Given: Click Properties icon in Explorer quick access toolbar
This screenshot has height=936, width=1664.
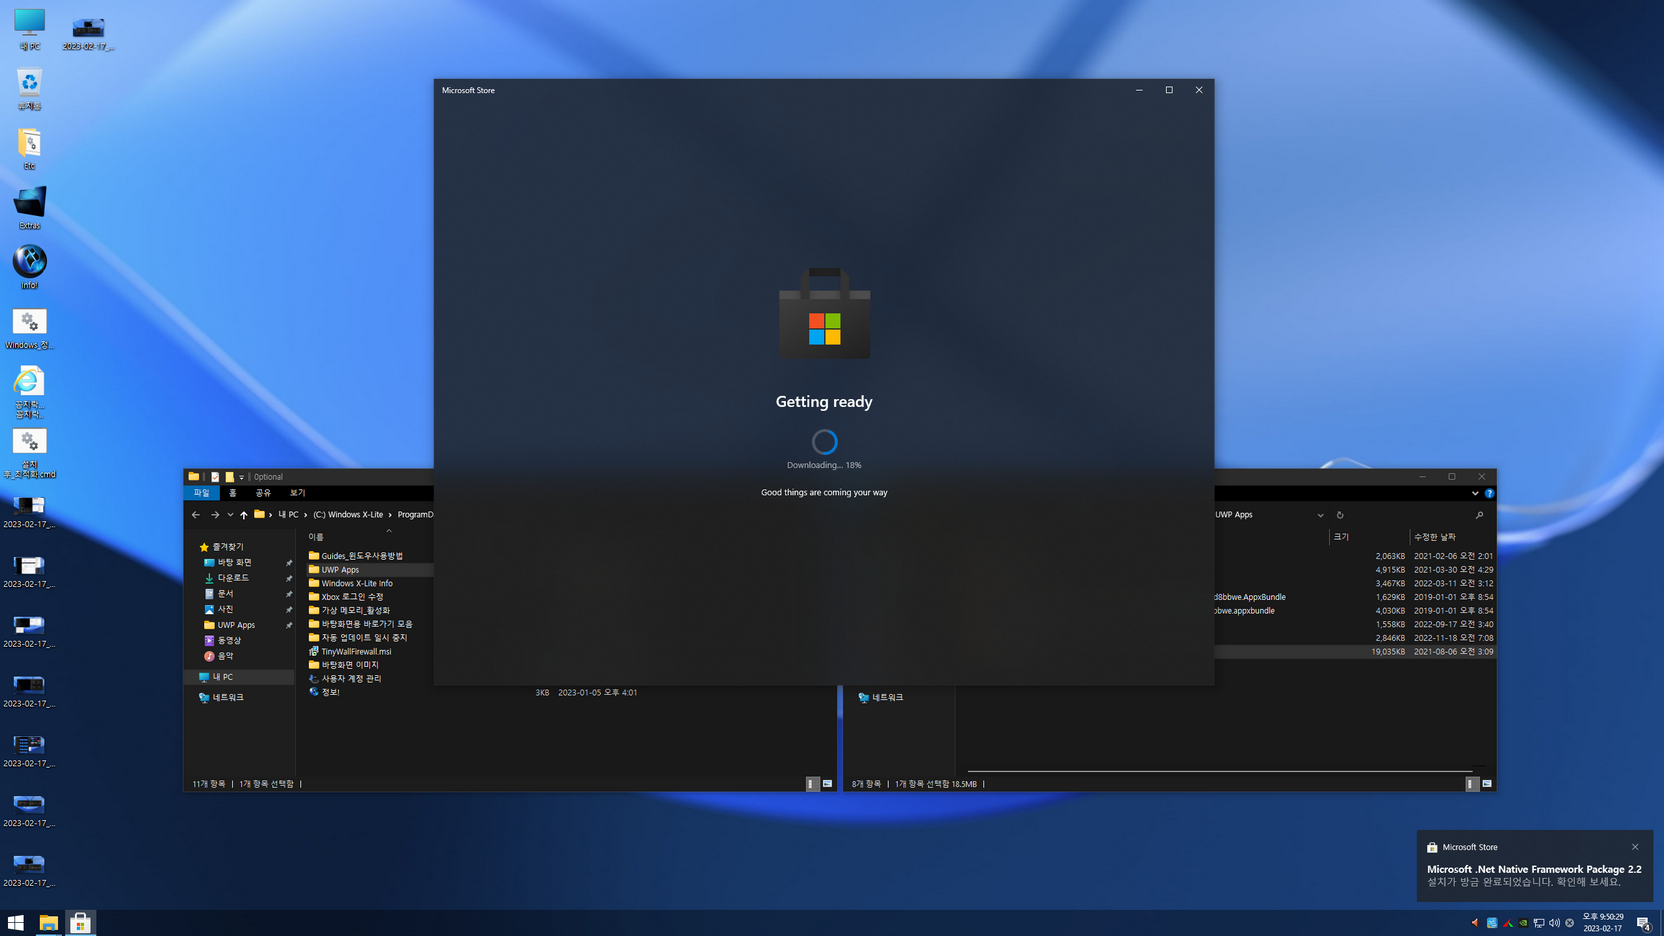Looking at the screenshot, I should [215, 477].
